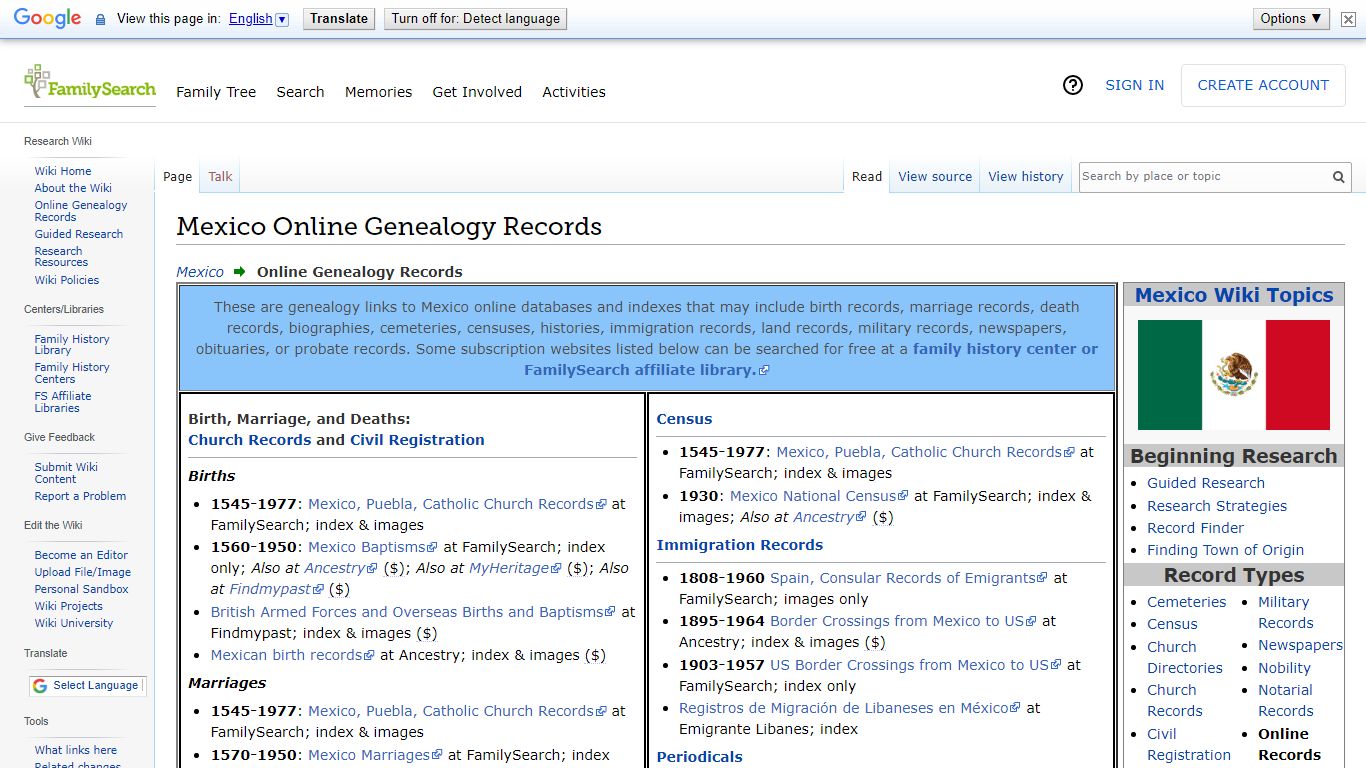Open the help question mark icon
1366x768 pixels.
click(1073, 85)
